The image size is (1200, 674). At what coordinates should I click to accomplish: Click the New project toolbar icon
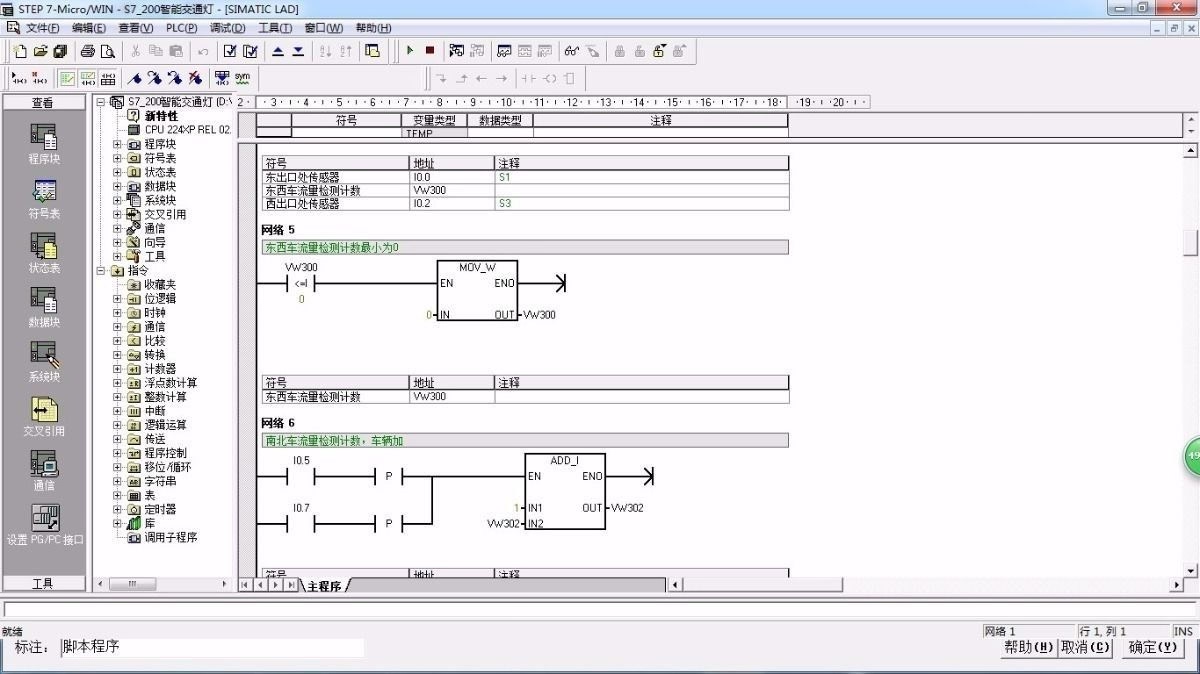point(20,51)
